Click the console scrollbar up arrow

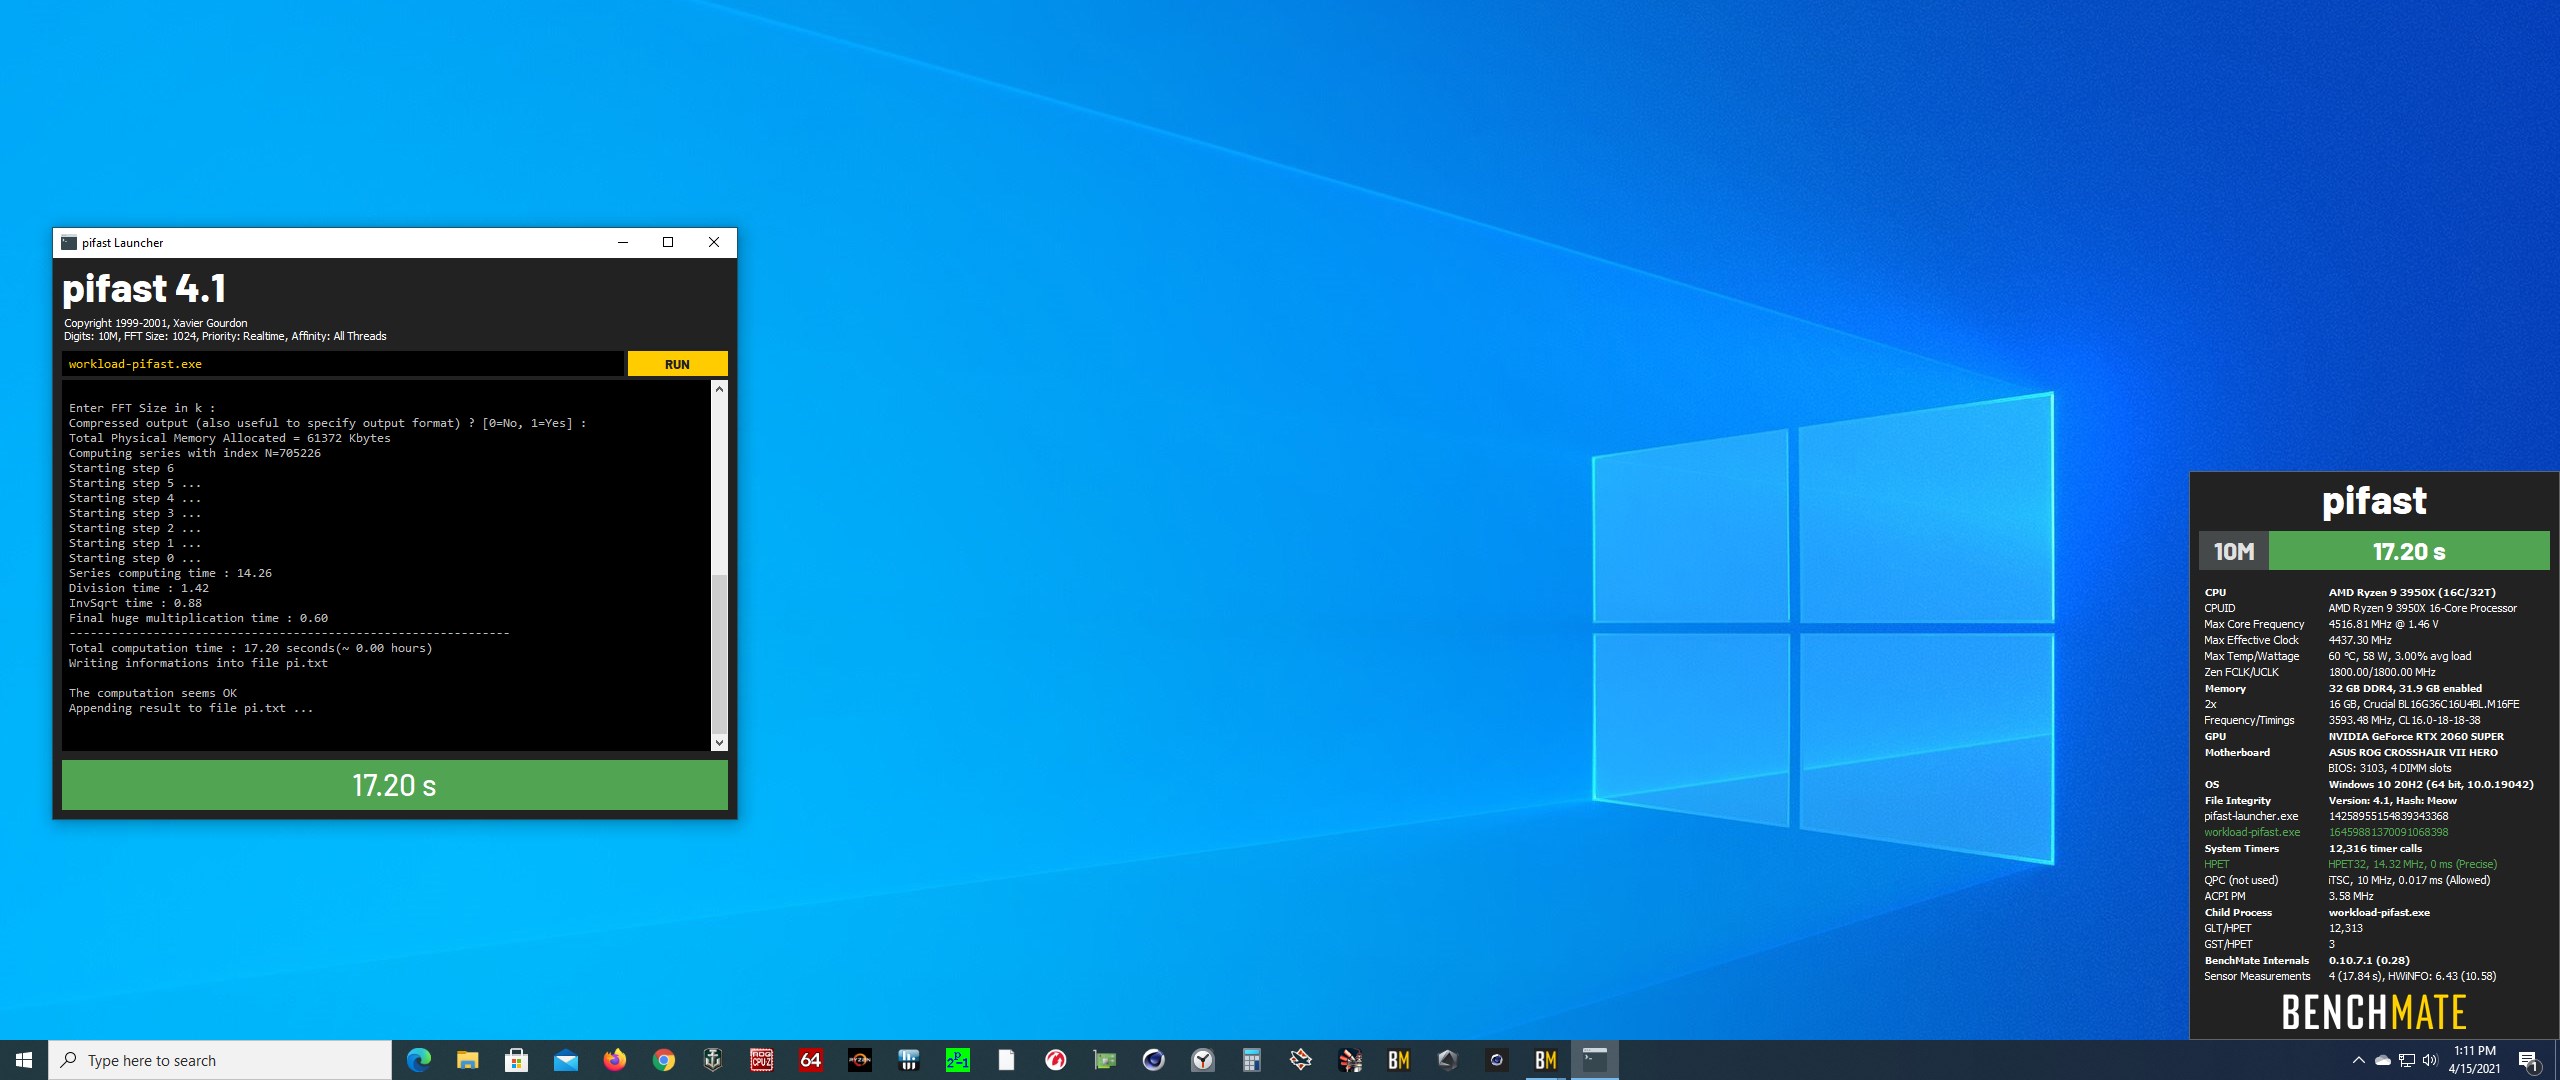click(719, 389)
